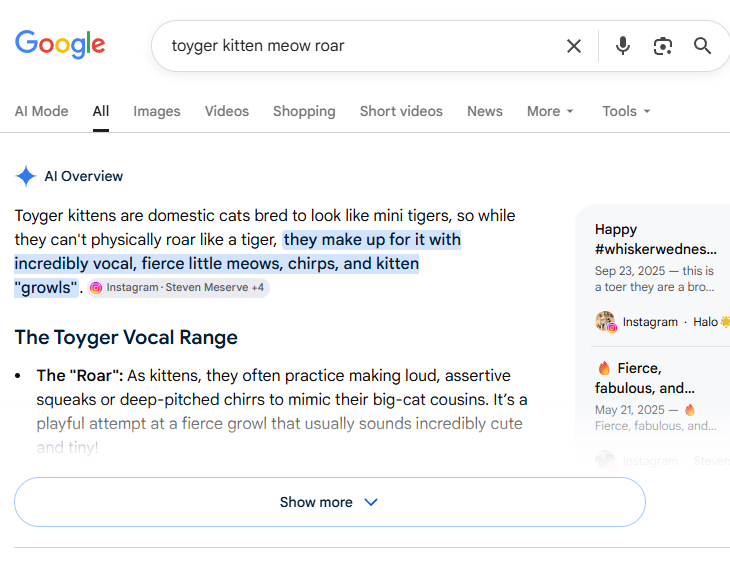730x587 pixels.
Task: Click the highlighted text 'they make up for it with'
Action: coord(372,240)
